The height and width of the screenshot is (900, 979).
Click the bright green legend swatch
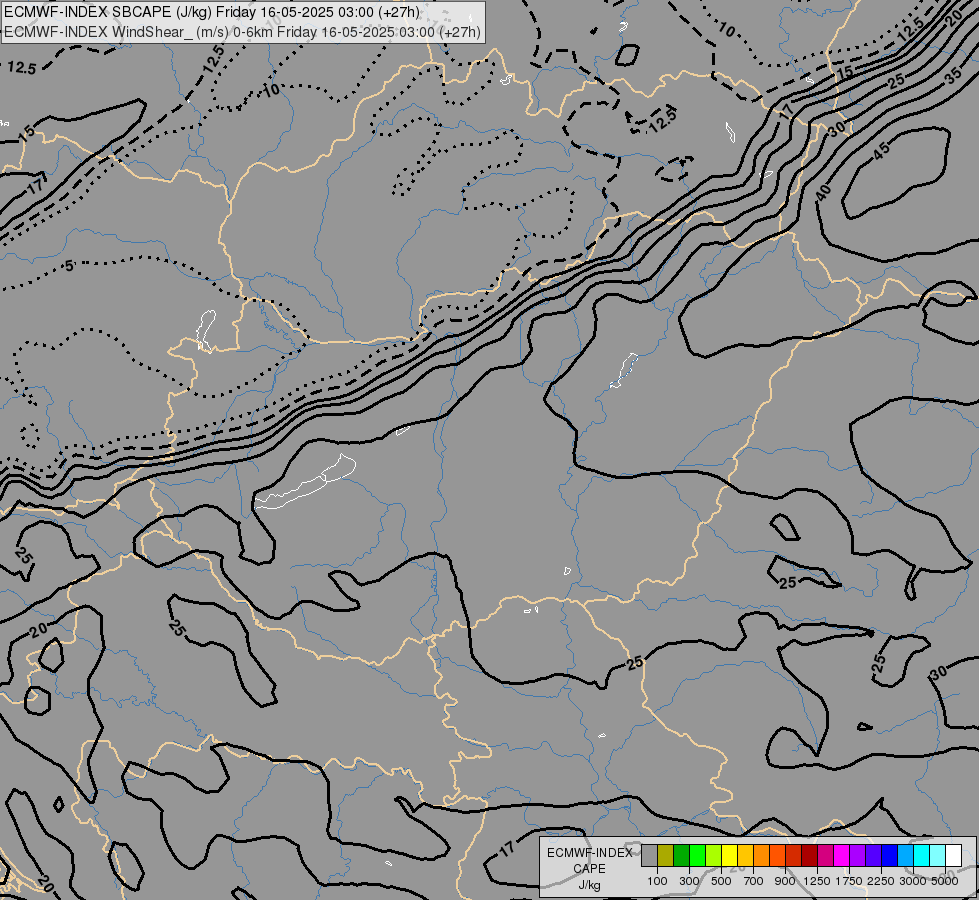pos(697,855)
